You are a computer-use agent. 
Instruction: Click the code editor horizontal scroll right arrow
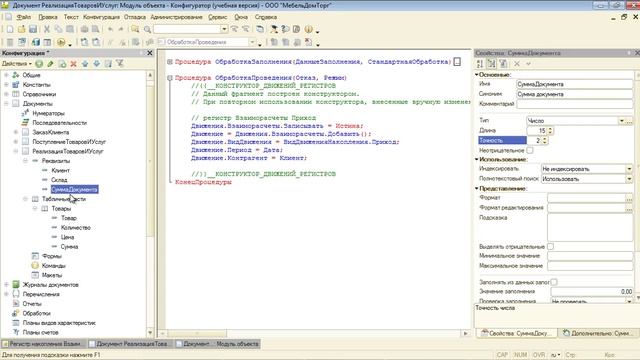465,333
